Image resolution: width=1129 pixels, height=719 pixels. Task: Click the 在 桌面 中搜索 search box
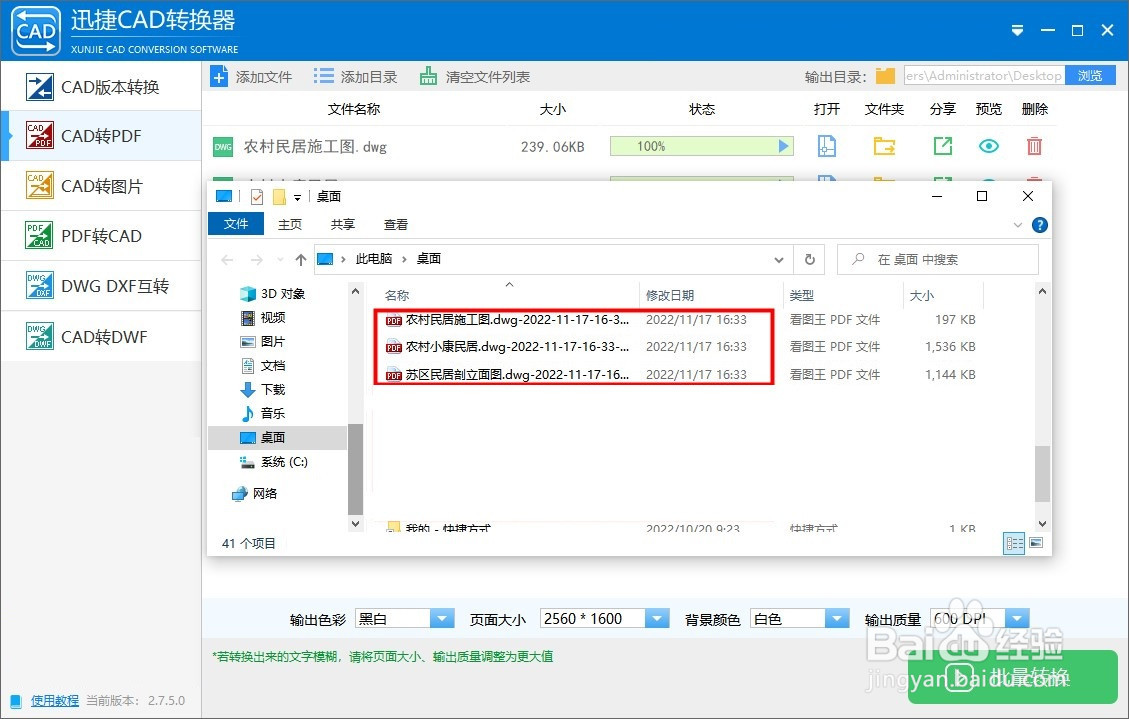[937, 259]
